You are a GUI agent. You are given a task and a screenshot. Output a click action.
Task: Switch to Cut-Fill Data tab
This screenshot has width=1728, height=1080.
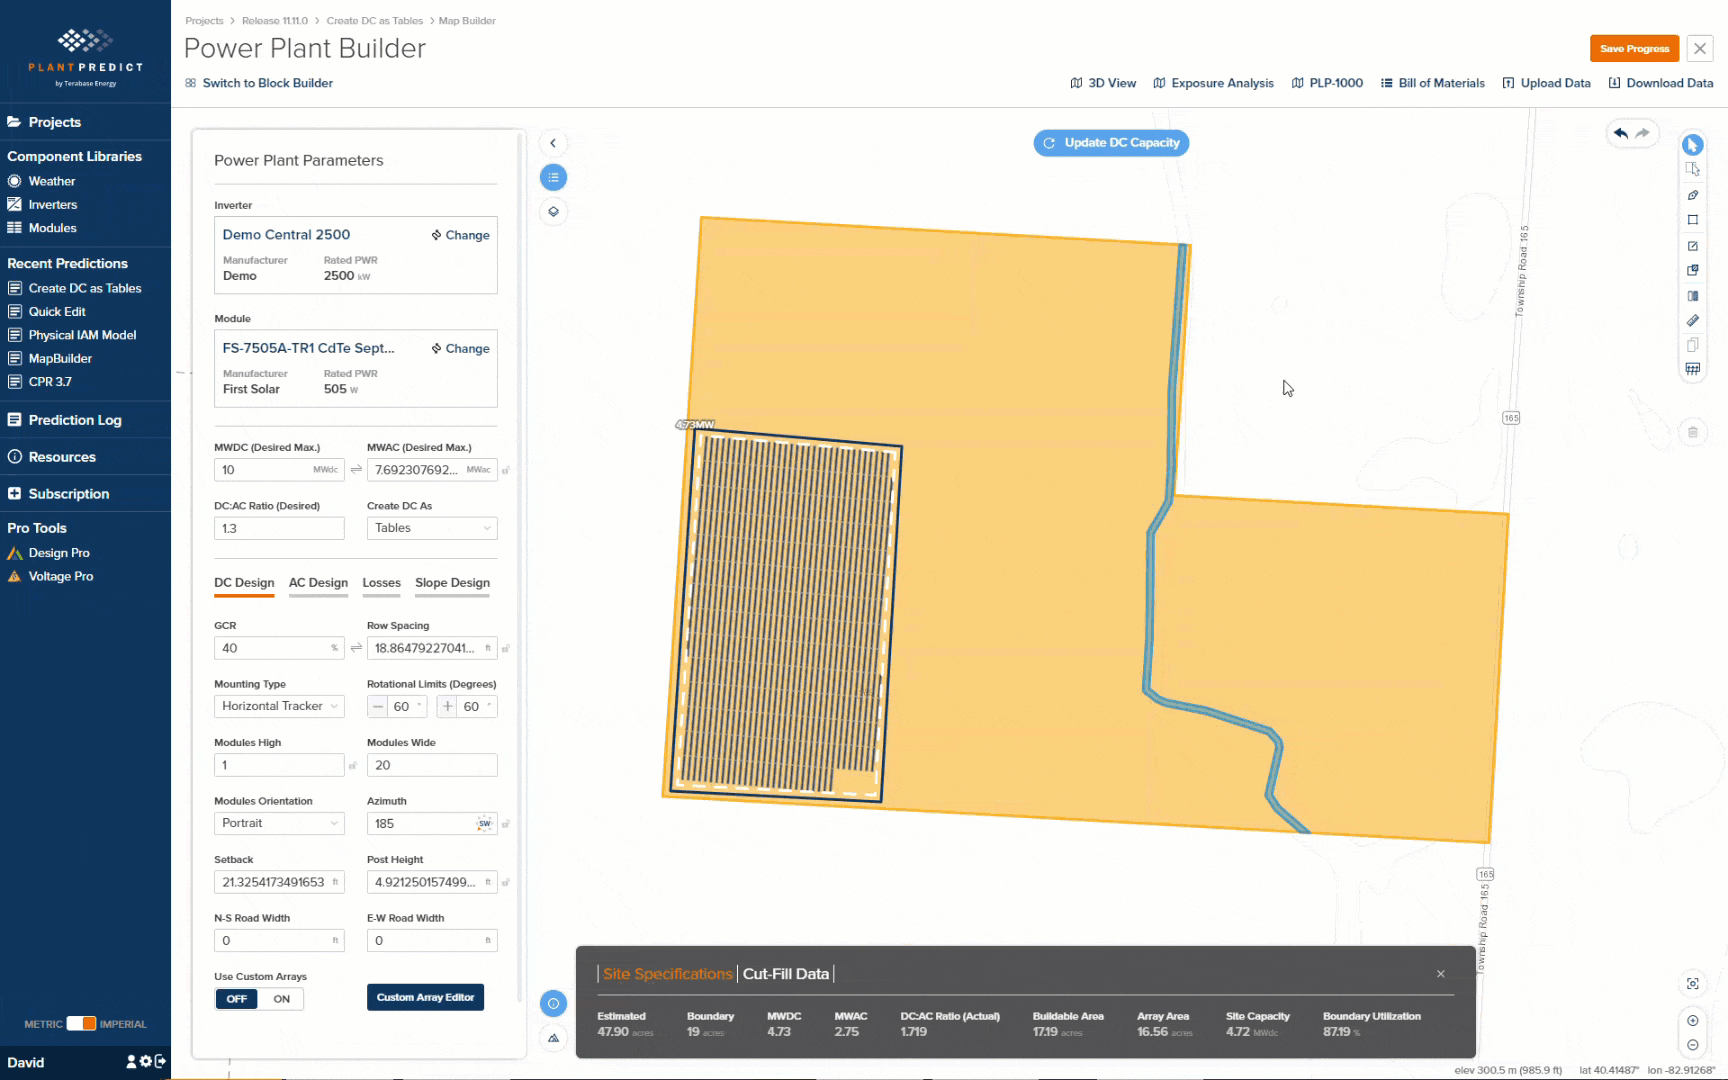pyautogui.click(x=786, y=974)
